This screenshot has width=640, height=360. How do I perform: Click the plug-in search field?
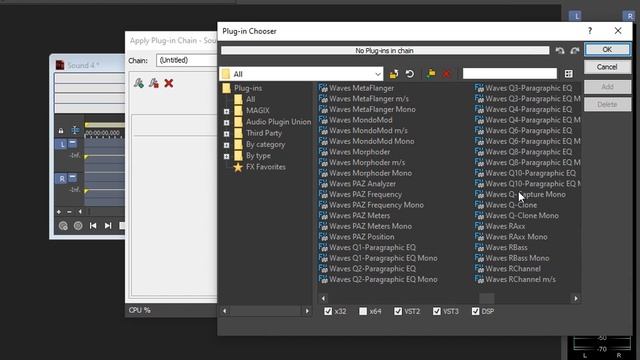pos(509,73)
